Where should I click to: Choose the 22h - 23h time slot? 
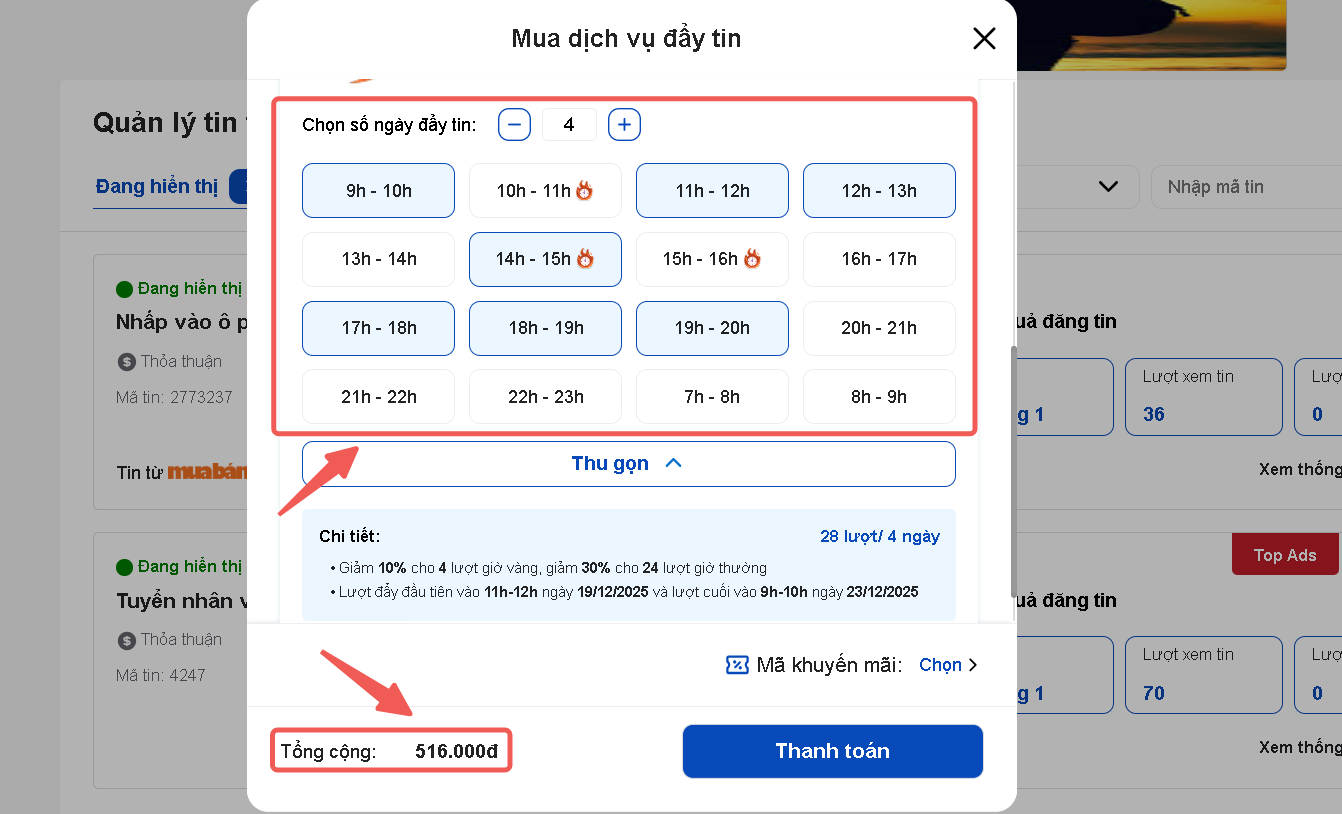click(x=545, y=397)
